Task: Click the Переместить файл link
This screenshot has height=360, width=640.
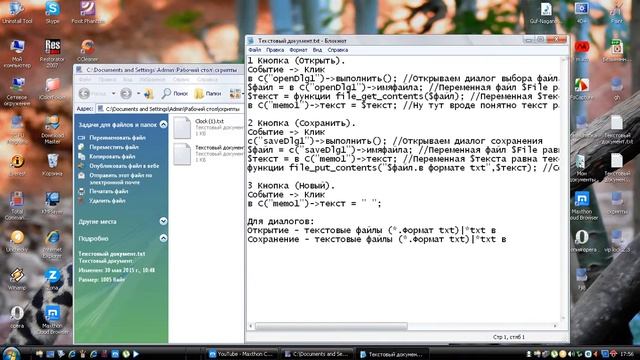Action: pos(114,147)
